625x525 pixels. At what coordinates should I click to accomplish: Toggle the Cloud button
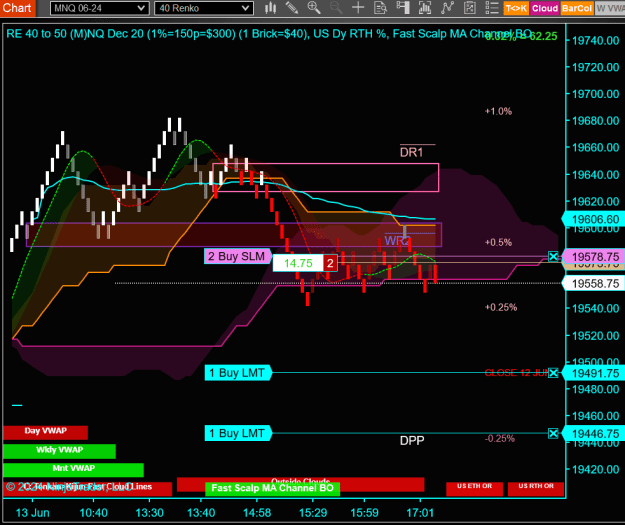(545, 8)
